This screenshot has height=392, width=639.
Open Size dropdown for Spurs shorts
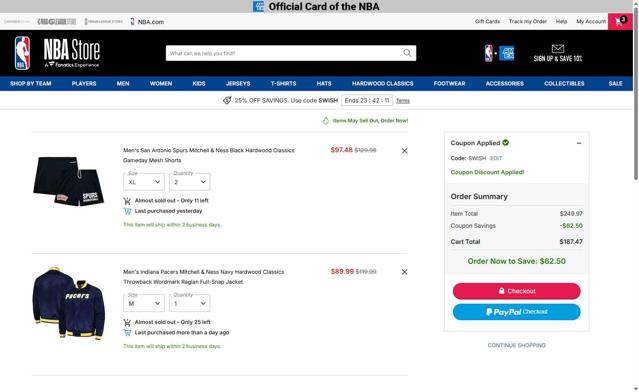coord(144,182)
